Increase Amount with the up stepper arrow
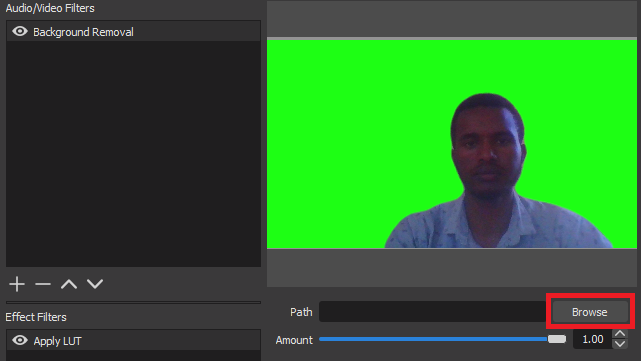Screen dimensions: 641x361 (x=620, y=334)
